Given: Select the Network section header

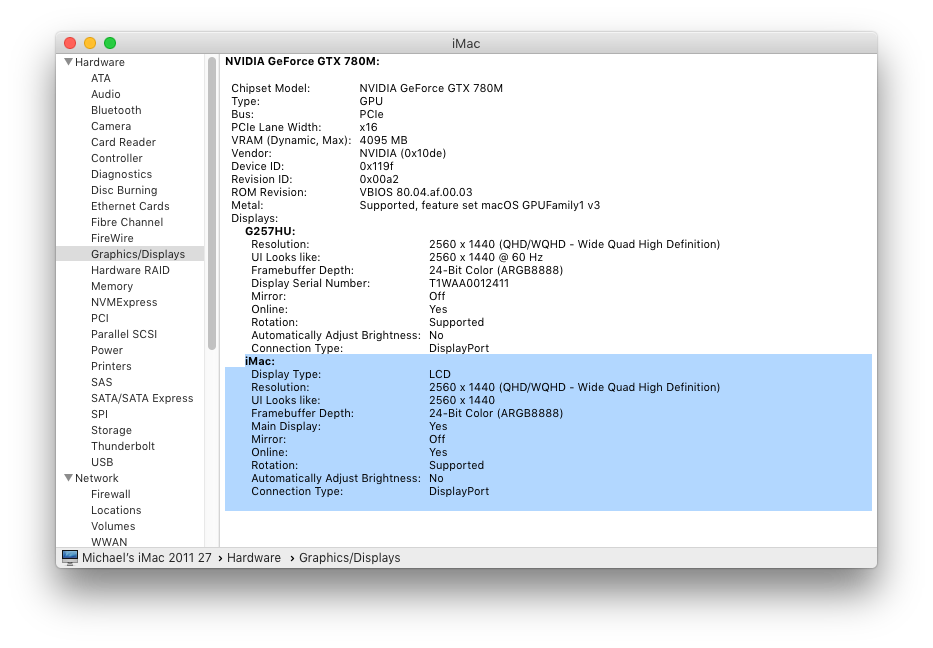Looking at the screenshot, I should click(96, 478).
